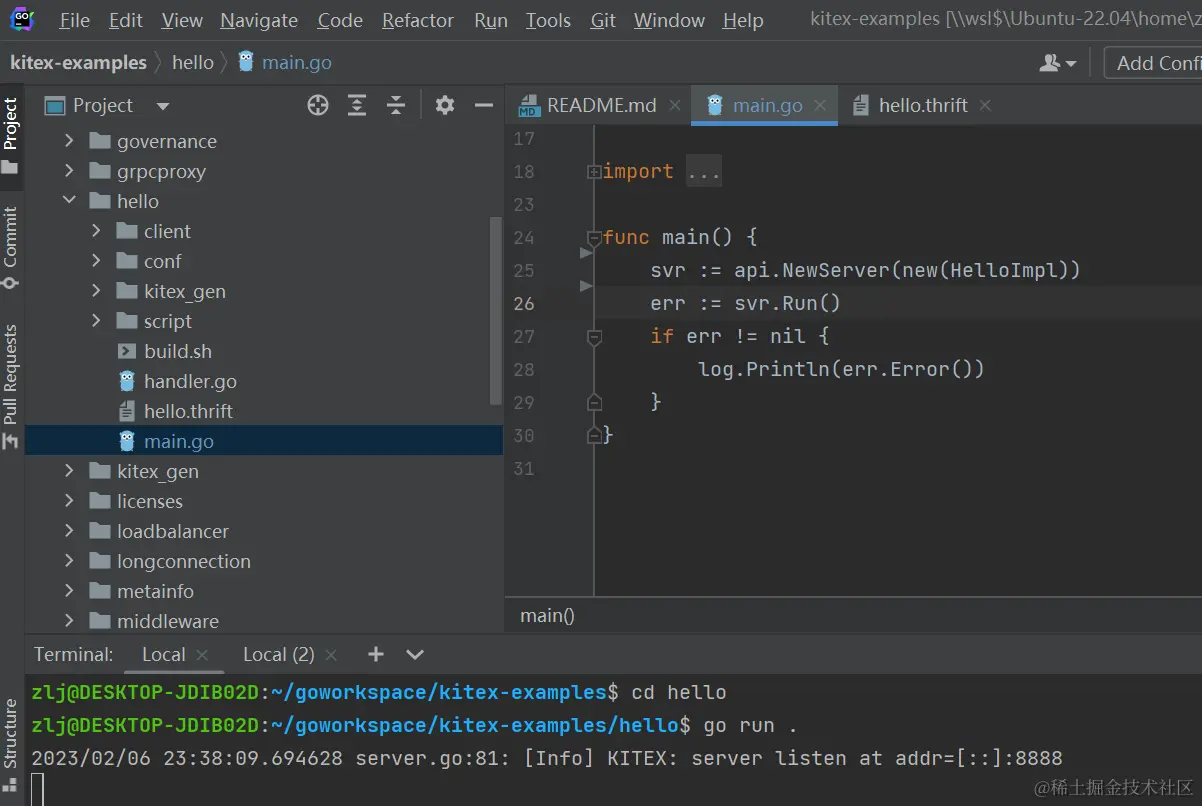
Task: Open the Commit tool window sidebar tab
Action: coord(11,248)
